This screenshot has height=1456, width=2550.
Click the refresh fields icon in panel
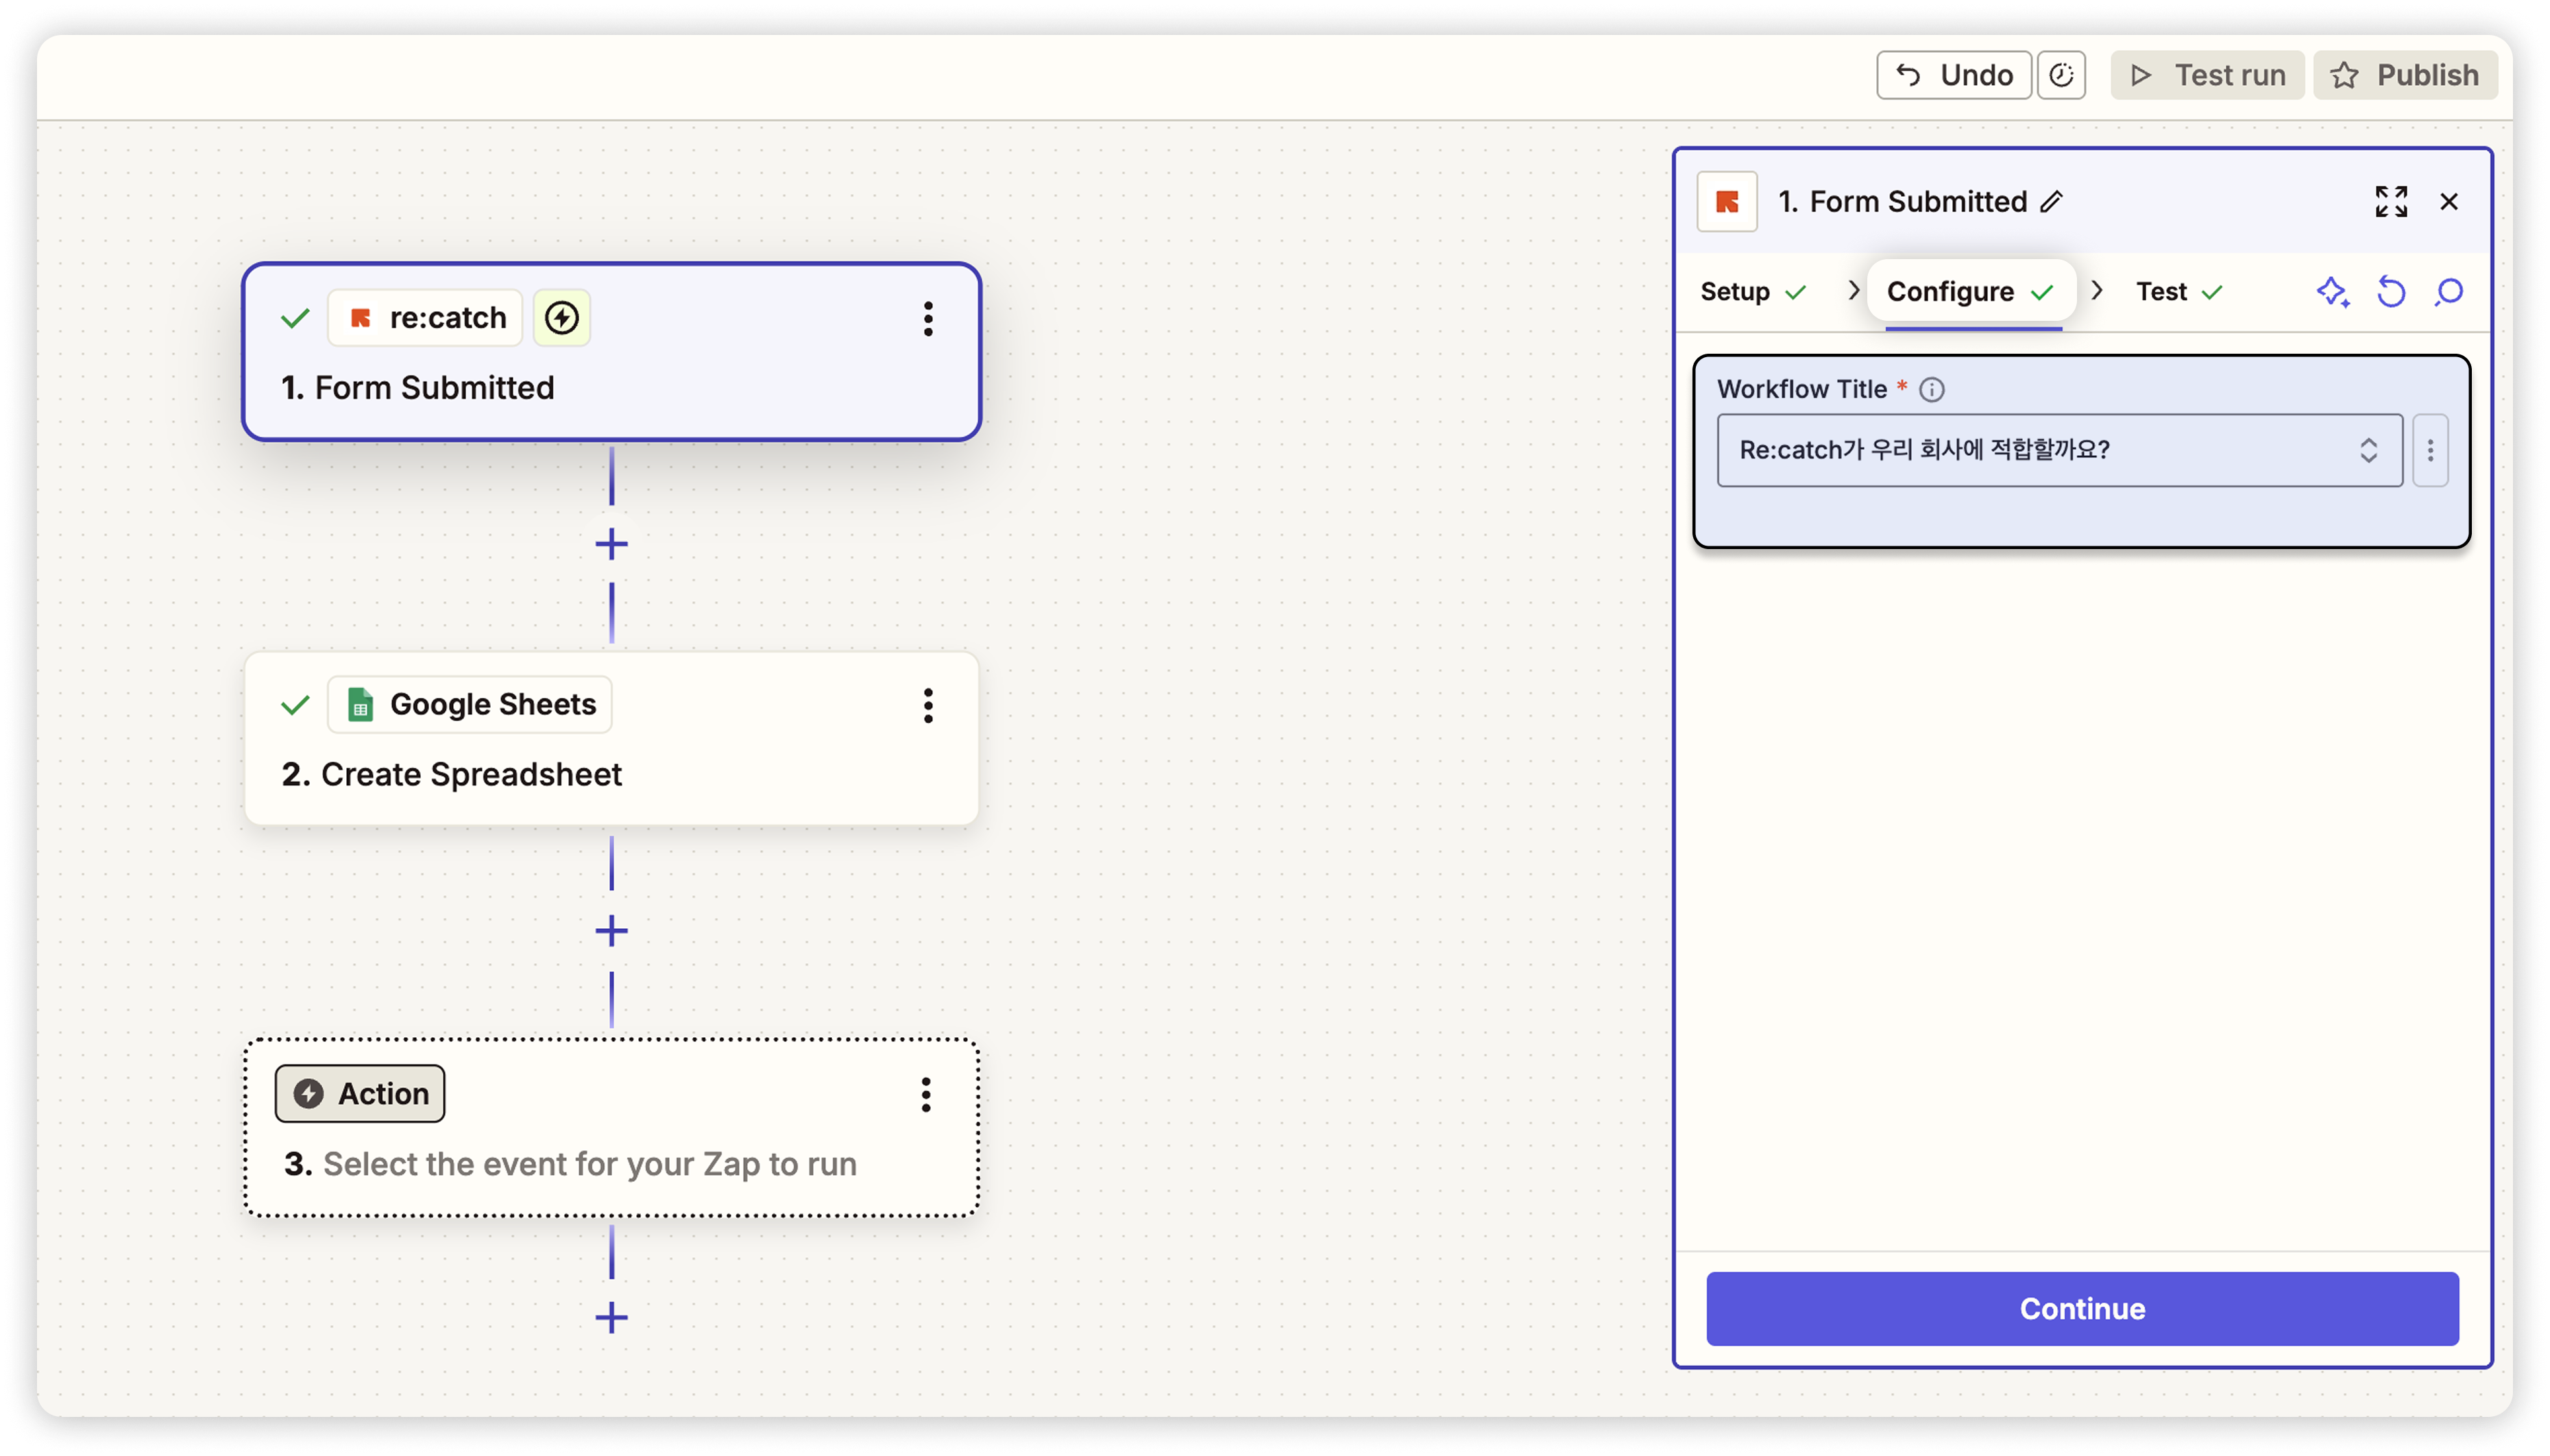coord(2391,292)
